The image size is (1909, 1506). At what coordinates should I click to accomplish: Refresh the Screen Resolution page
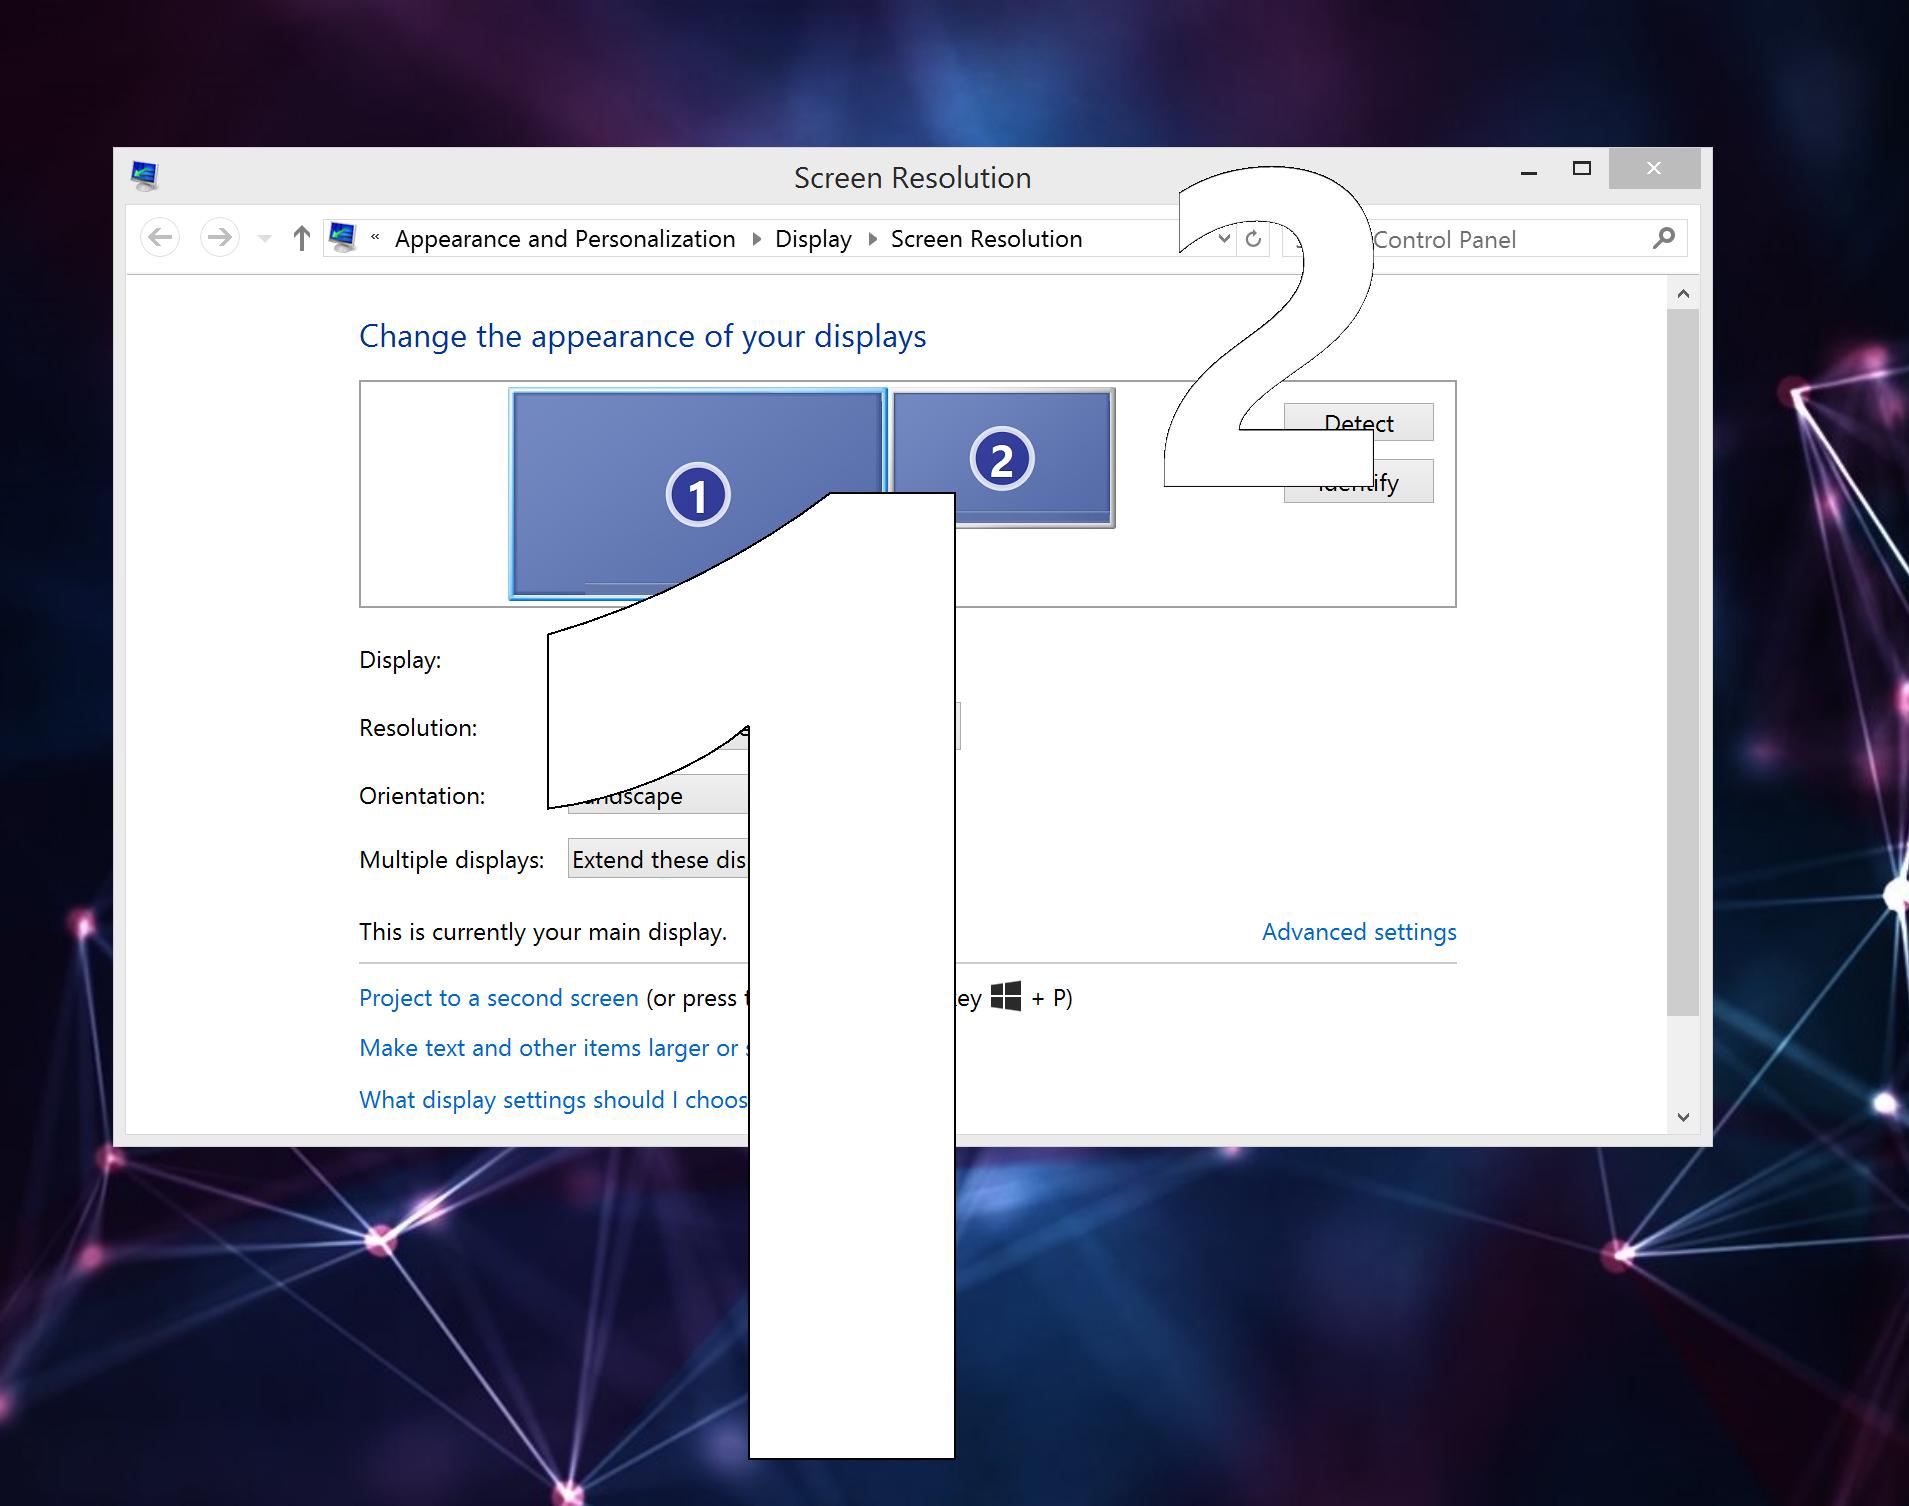[x=1254, y=238]
